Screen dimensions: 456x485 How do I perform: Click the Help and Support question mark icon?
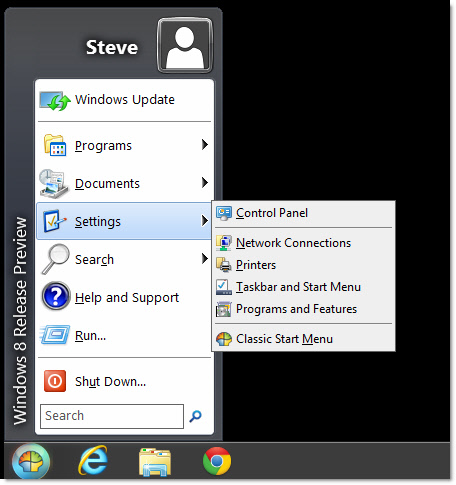coord(56,296)
